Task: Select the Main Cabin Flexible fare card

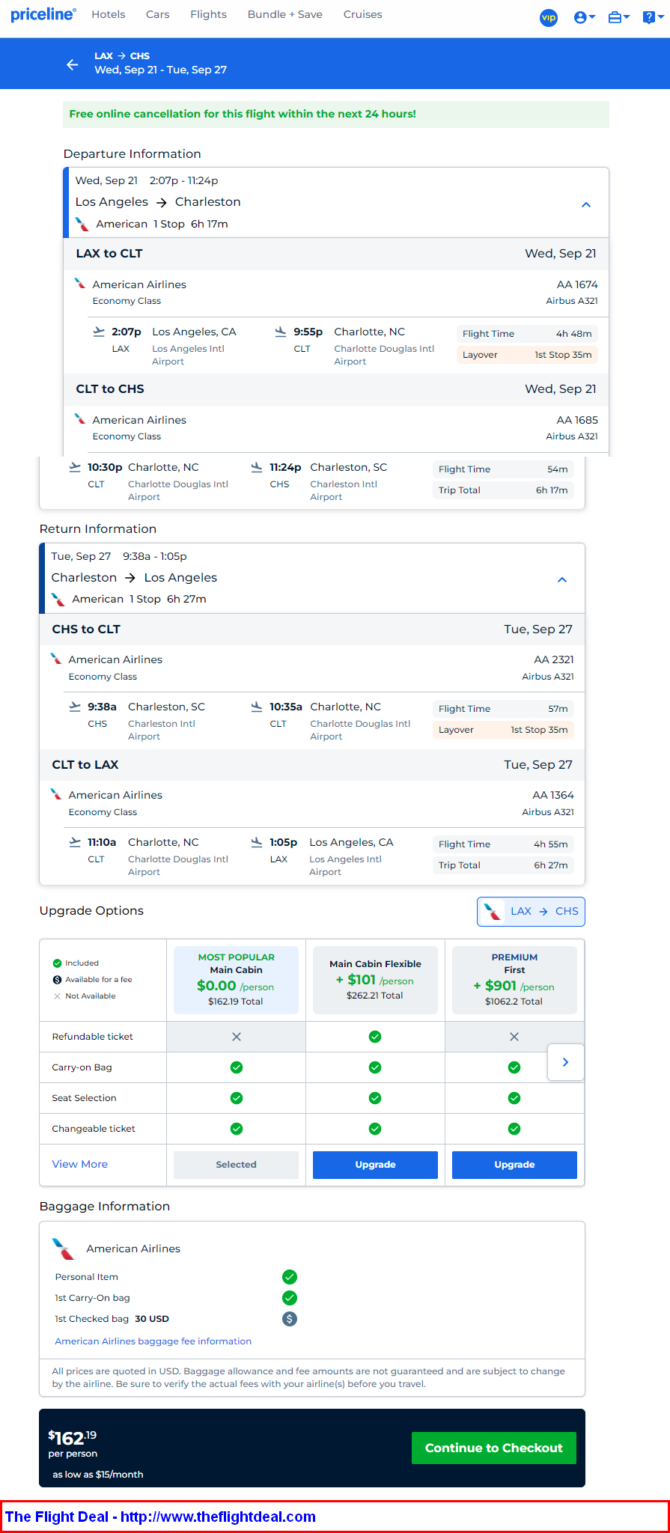Action: click(x=375, y=979)
